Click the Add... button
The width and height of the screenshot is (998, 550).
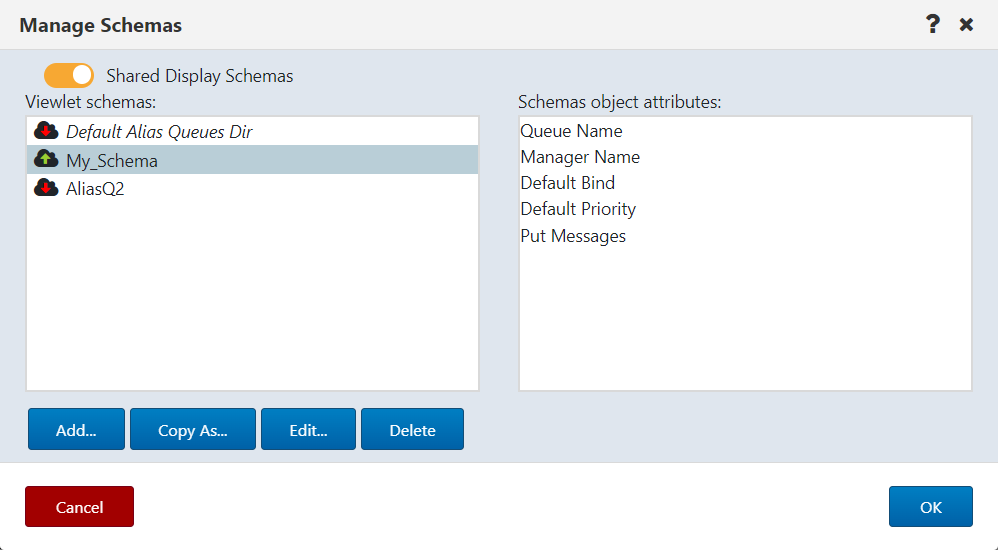coord(76,430)
